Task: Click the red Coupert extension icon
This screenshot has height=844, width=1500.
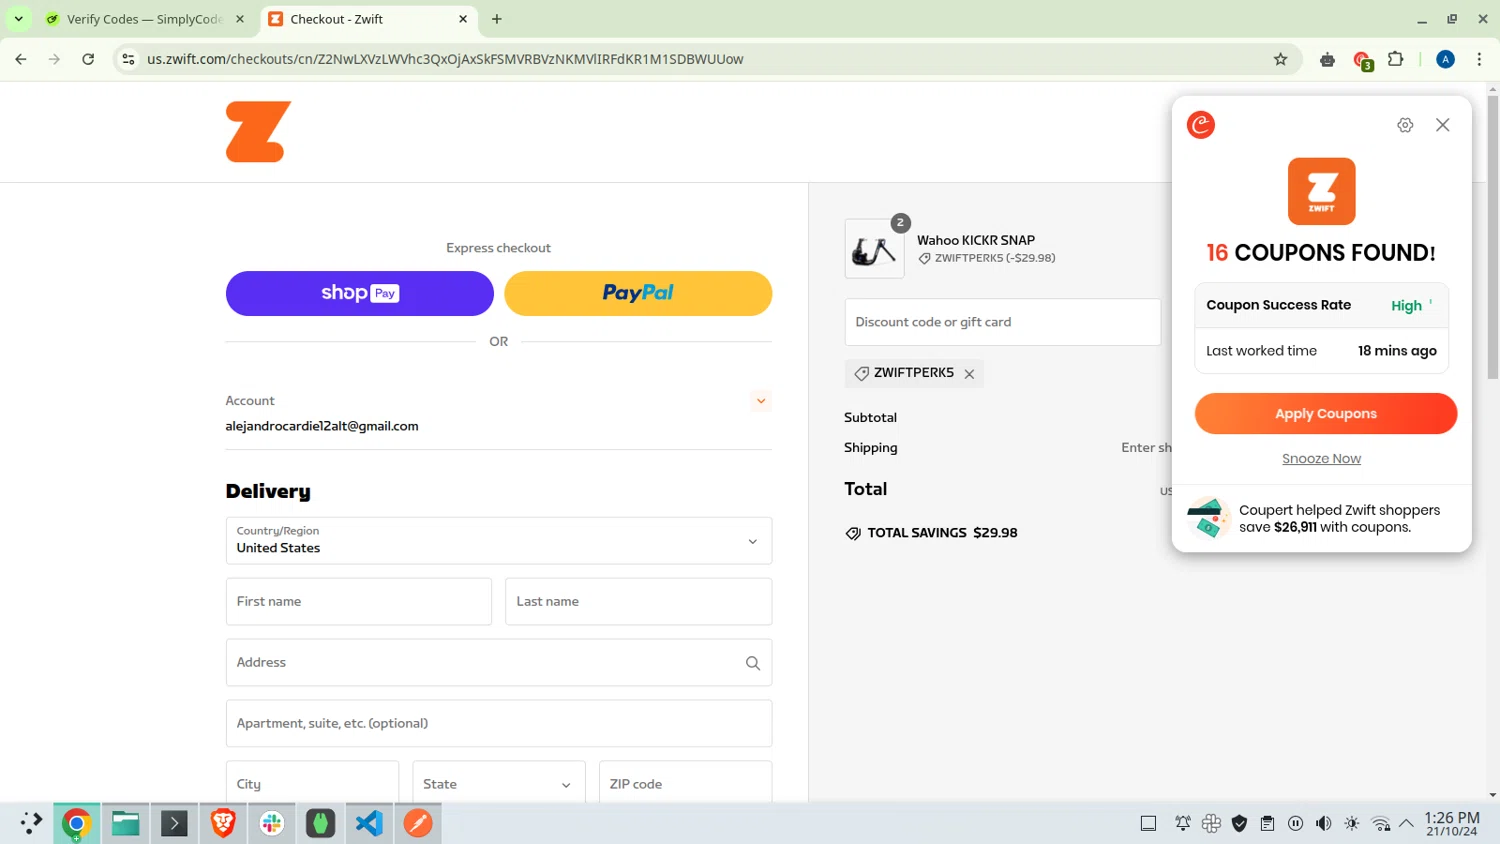Action: [1362, 60]
